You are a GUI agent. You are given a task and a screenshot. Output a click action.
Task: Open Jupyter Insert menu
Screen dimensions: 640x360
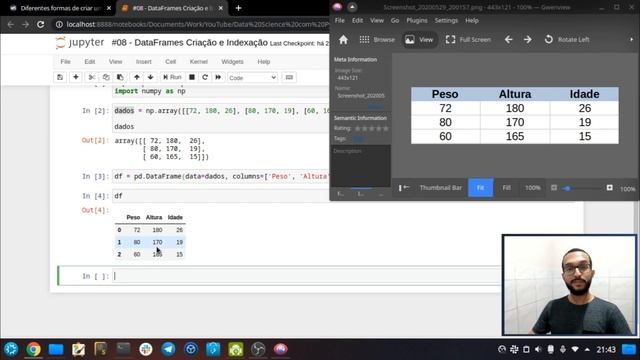point(143,62)
